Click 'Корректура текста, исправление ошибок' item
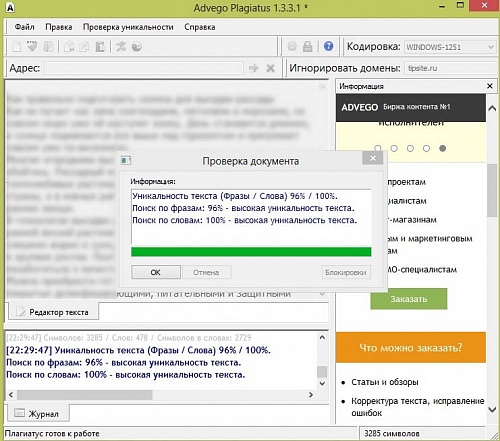 418,407
